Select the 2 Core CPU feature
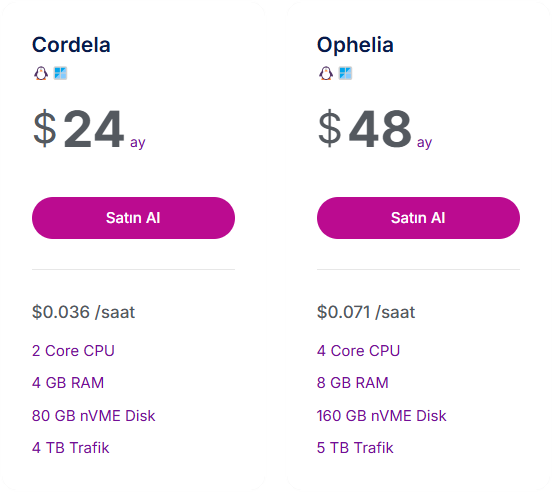 pyautogui.click(x=73, y=351)
